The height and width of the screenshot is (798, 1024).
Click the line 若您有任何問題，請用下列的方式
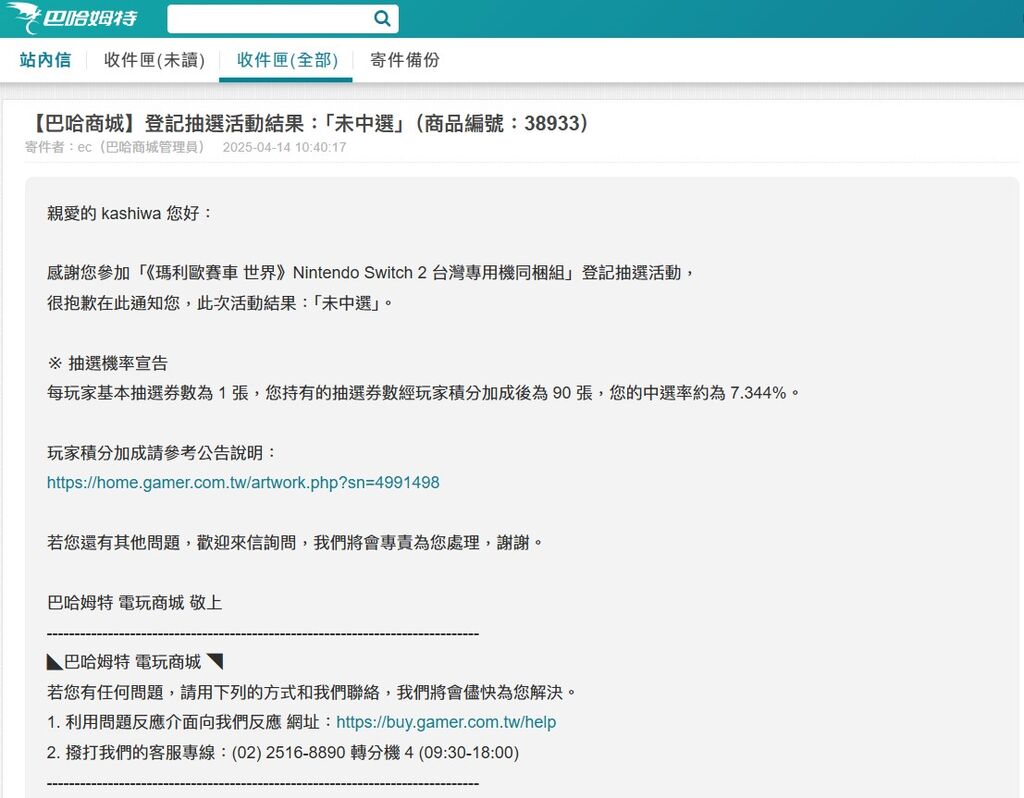point(312,692)
